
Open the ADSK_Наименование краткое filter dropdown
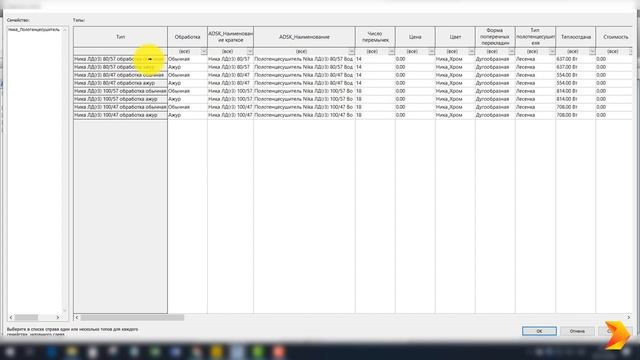[x=250, y=51]
